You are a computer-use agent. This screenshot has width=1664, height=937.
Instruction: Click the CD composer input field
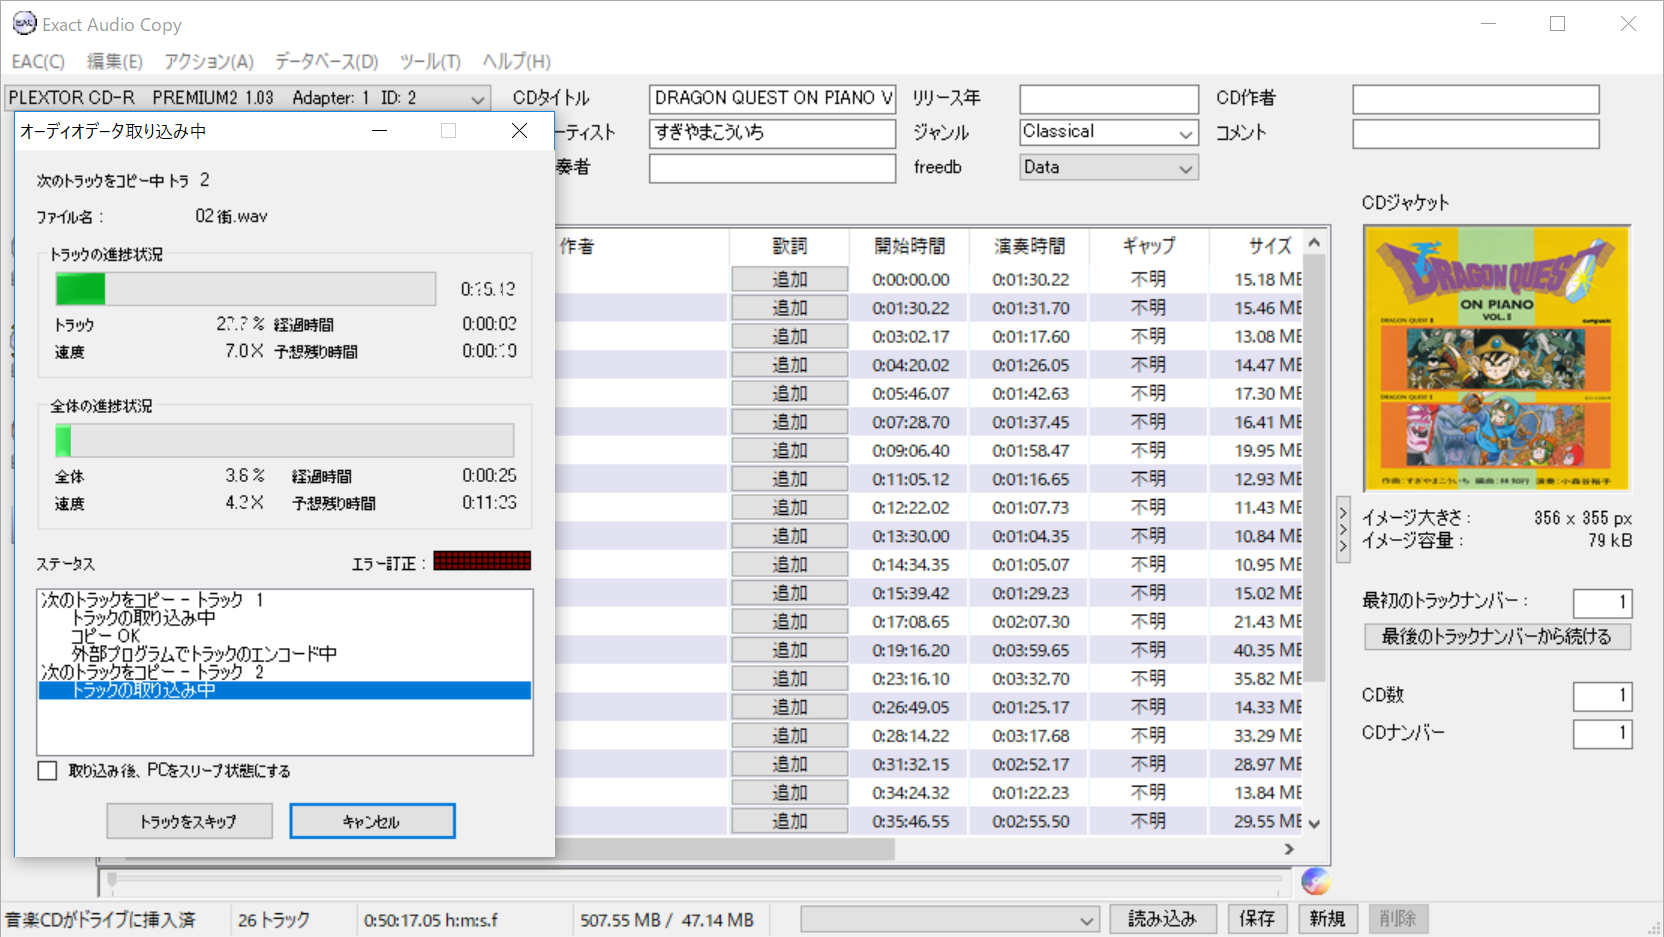tap(1476, 99)
